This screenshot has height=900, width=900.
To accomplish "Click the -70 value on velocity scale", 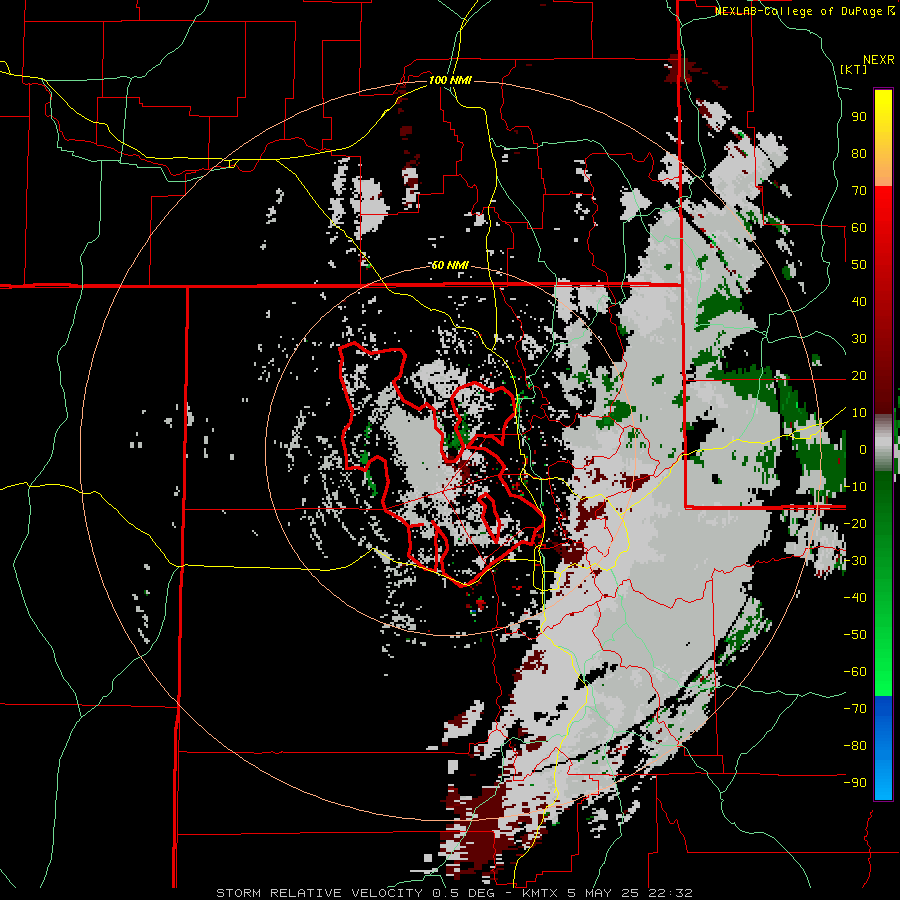I will (855, 709).
